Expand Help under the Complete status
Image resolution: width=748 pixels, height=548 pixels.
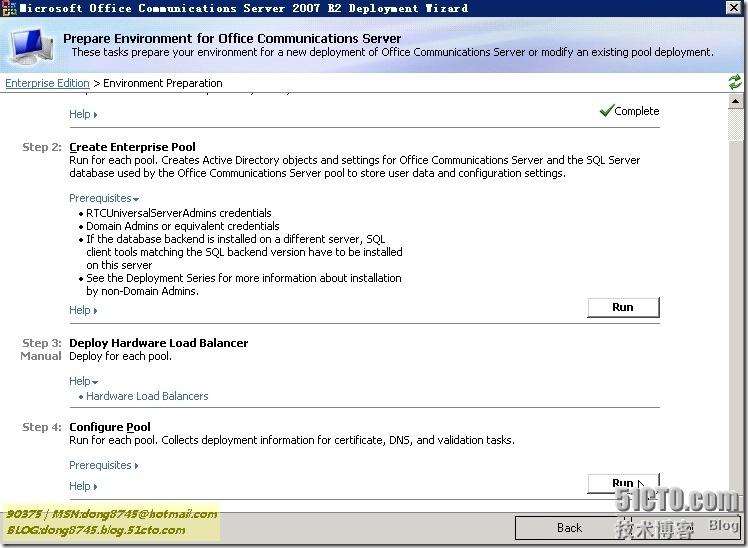(83, 114)
